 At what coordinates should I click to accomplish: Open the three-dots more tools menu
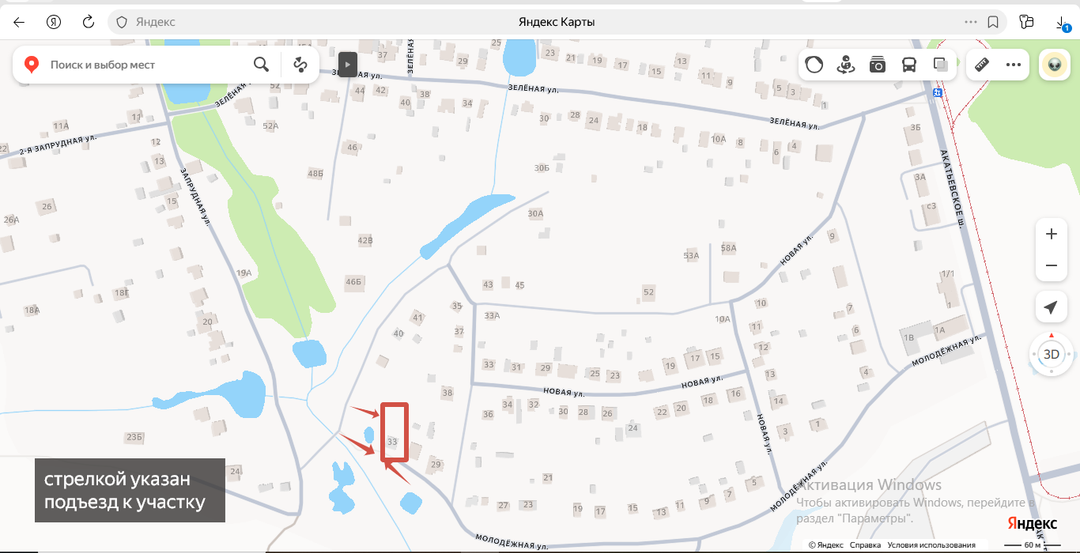click(x=1013, y=65)
